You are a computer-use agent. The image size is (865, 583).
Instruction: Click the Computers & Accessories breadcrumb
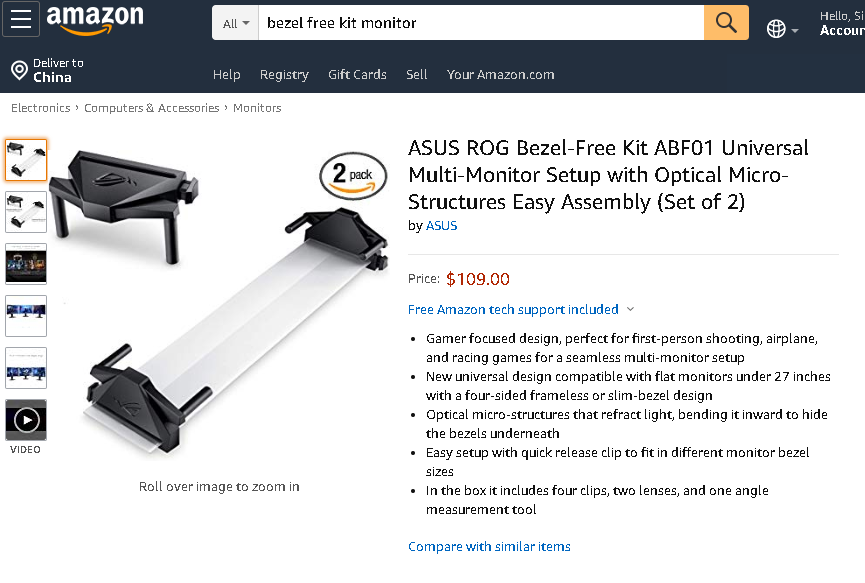coord(151,108)
